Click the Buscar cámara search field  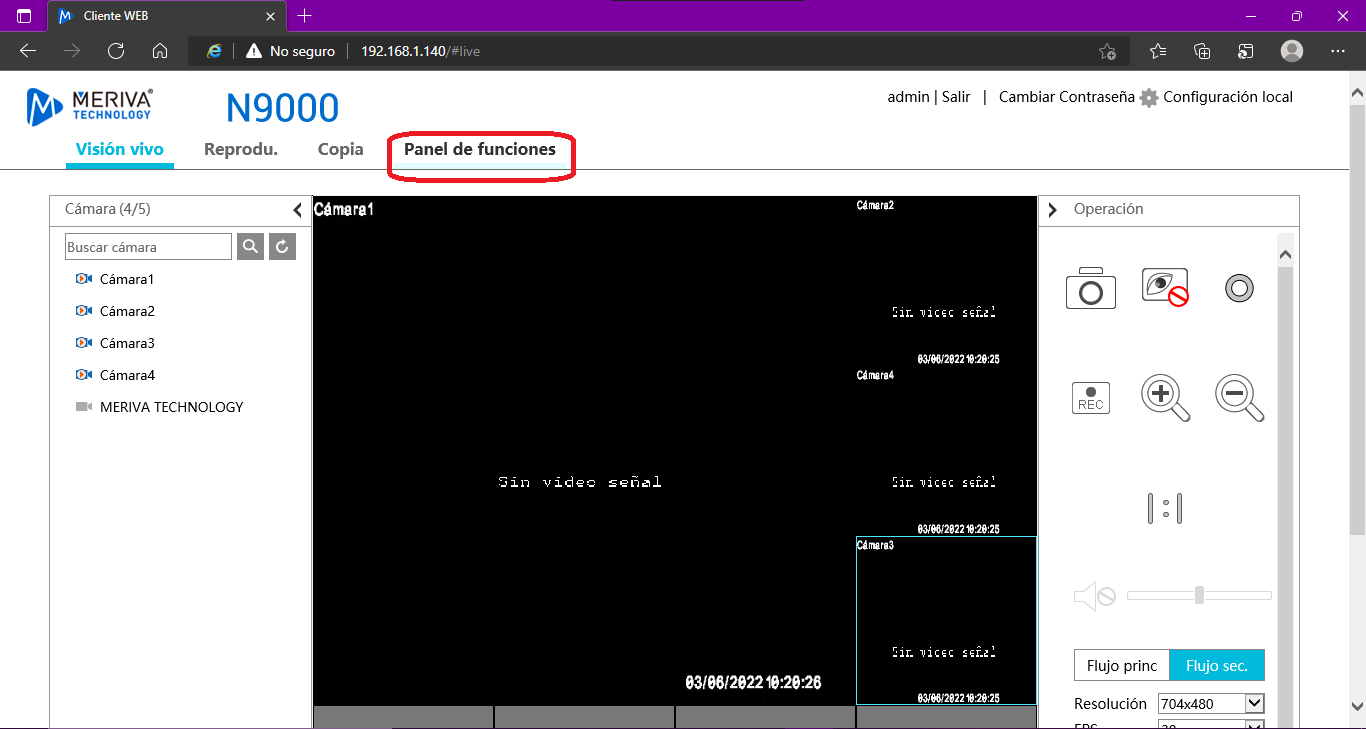(148, 247)
